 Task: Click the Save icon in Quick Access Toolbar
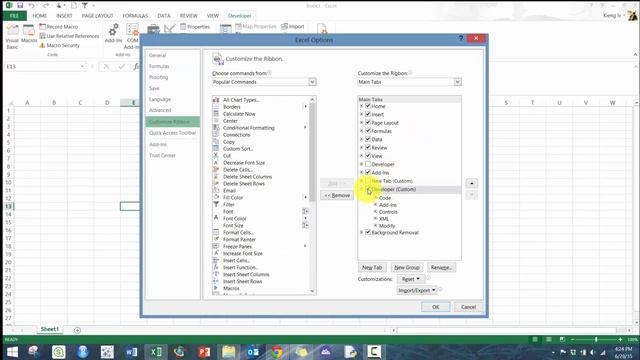20,5
